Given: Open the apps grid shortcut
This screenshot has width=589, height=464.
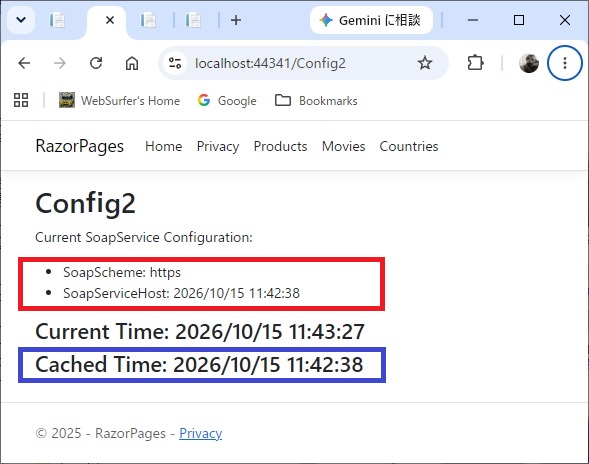Looking at the screenshot, I should [x=21, y=100].
